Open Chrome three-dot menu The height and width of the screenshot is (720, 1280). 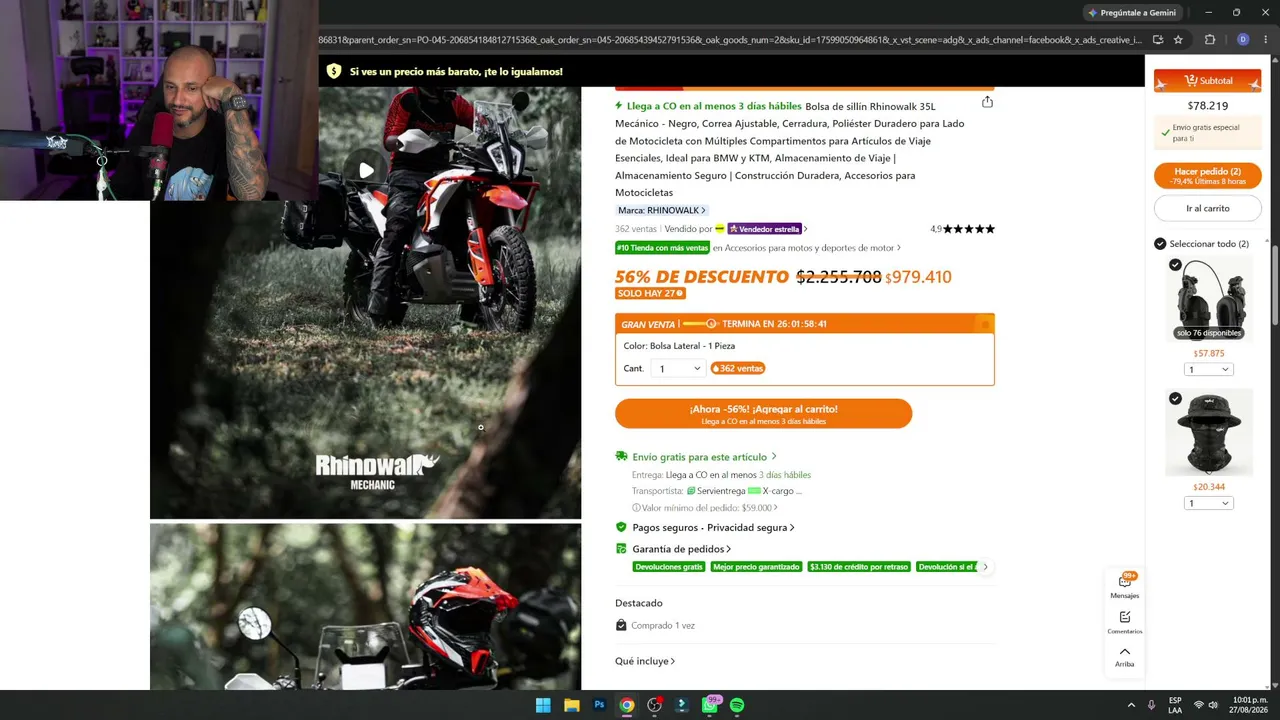click(x=1266, y=40)
